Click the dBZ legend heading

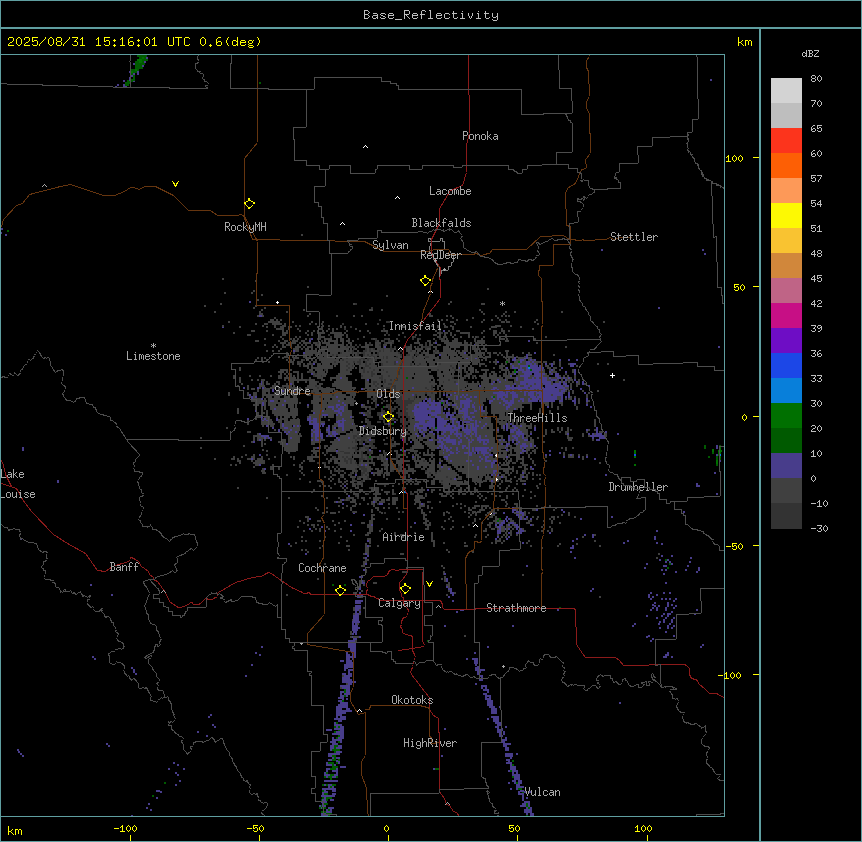[810, 54]
